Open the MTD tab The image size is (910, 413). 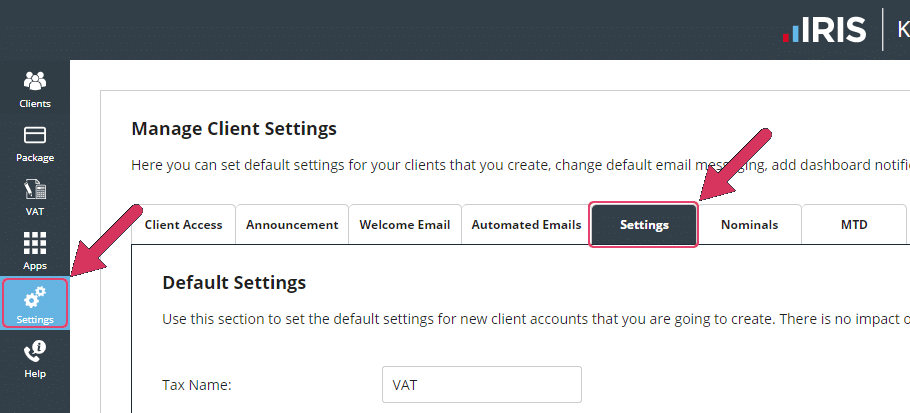[x=853, y=225]
